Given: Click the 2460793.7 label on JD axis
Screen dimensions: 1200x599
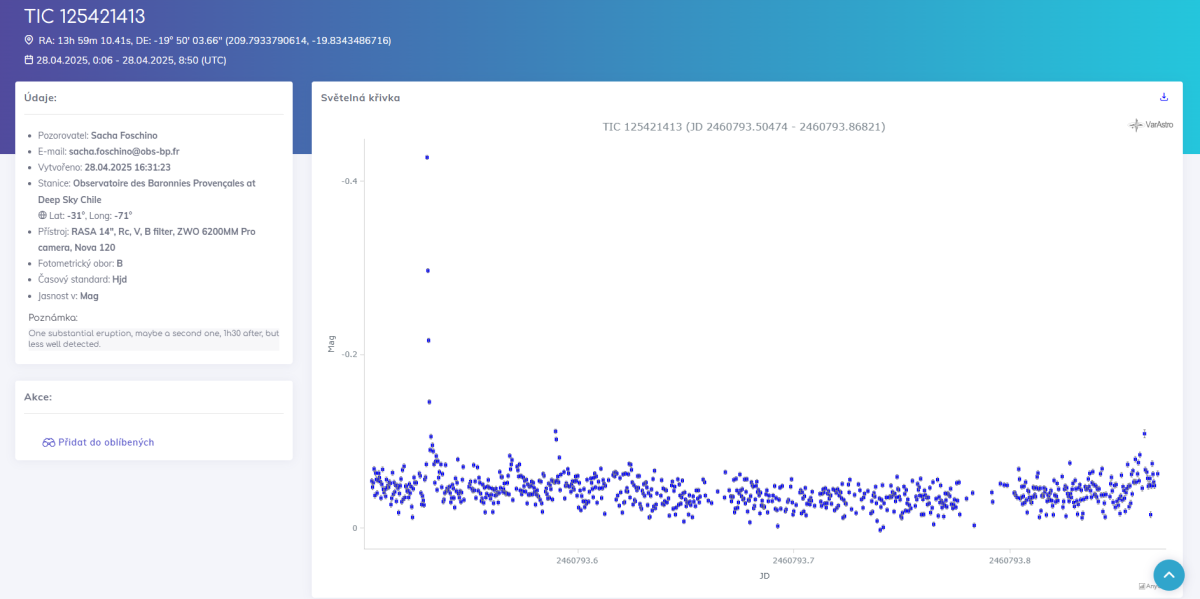Looking at the screenshot, I should (x=793, y=560).
